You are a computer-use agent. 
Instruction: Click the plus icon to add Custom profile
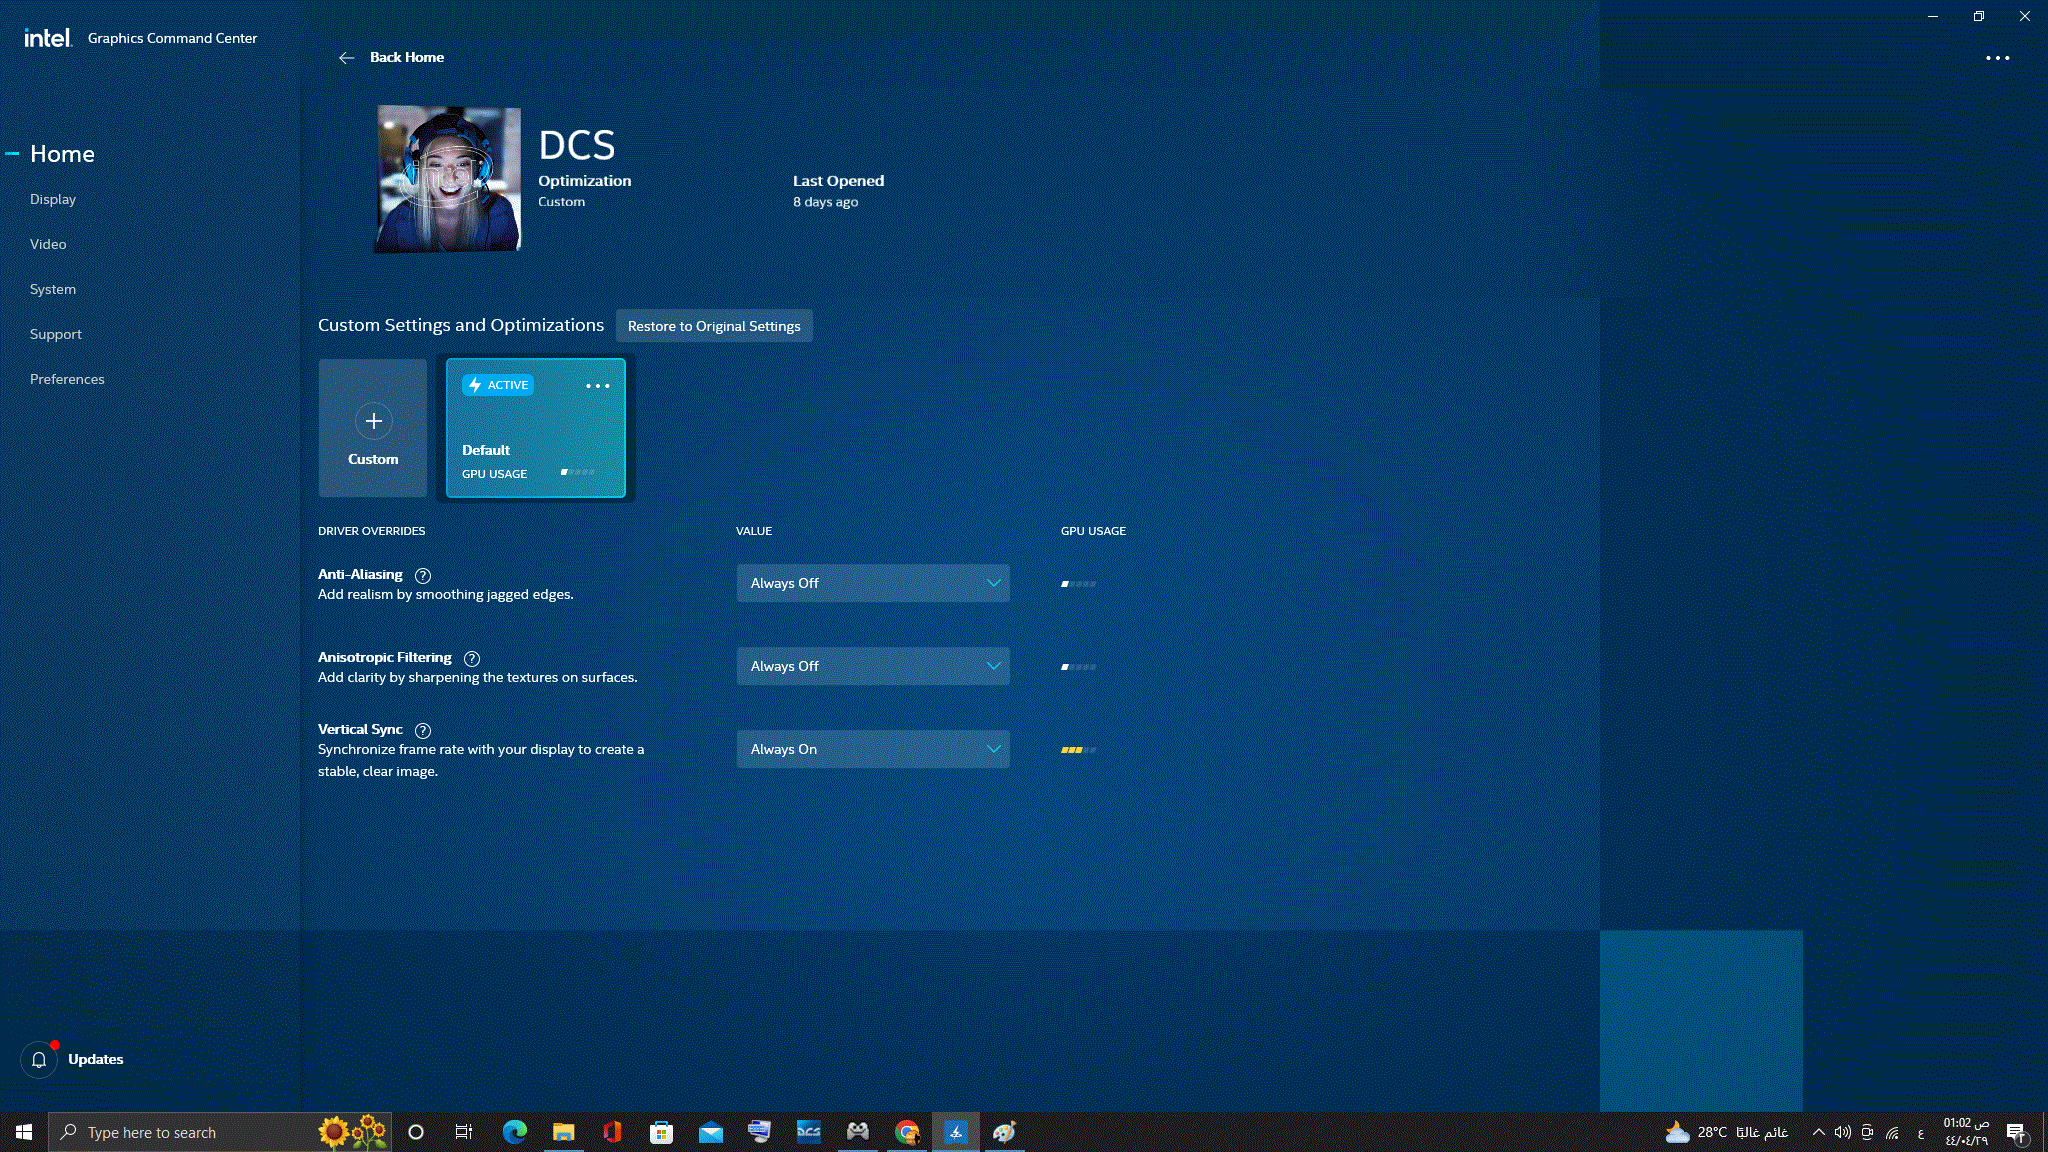tap(373, 421)
